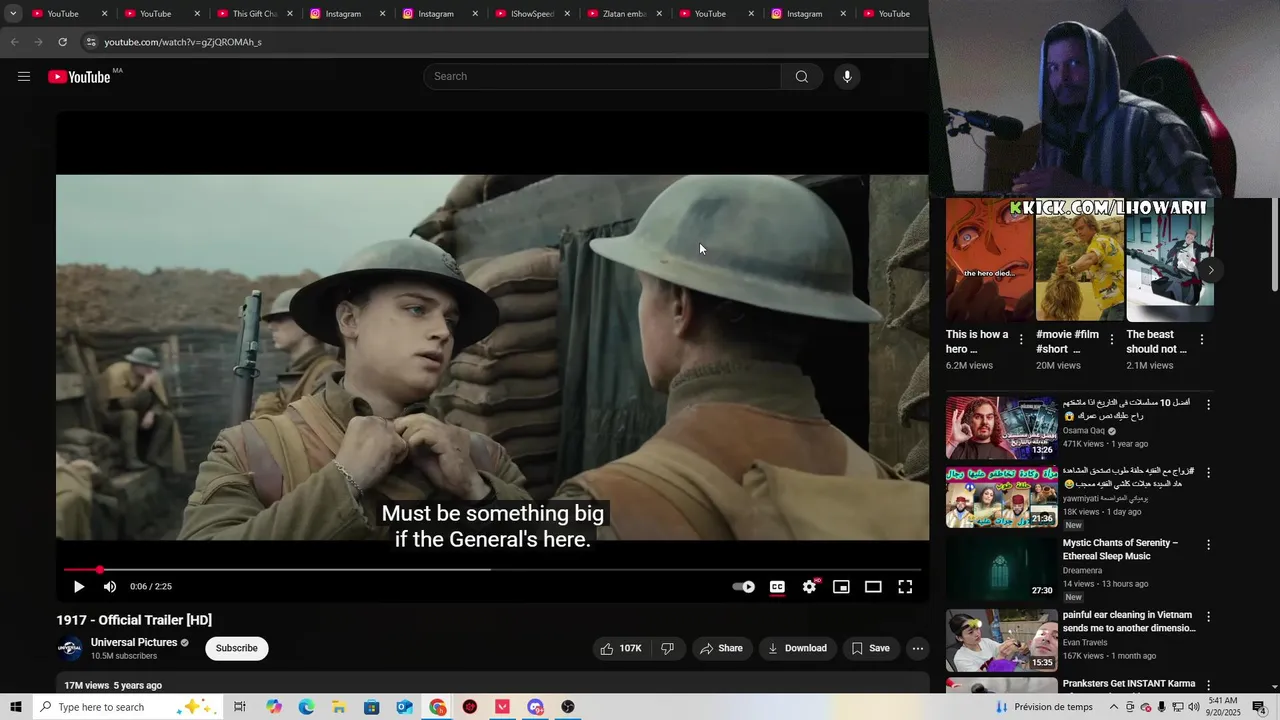Play the 1917 trailer video

(x=79, y=587)
